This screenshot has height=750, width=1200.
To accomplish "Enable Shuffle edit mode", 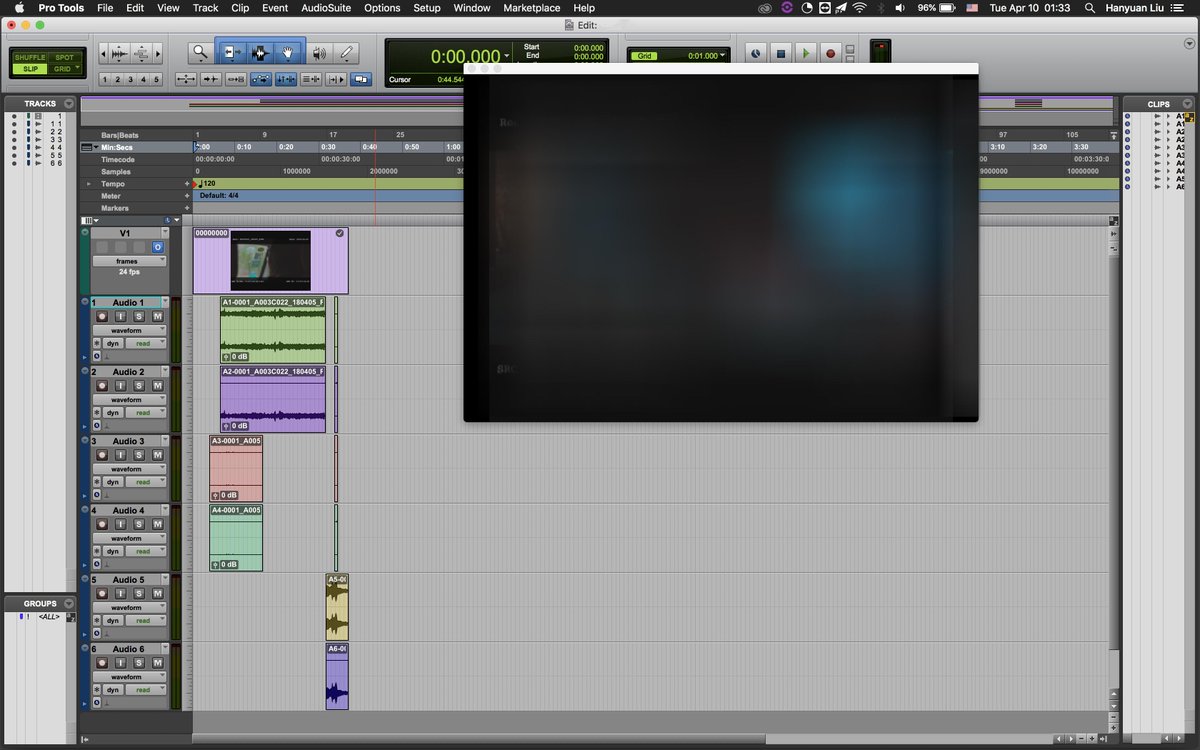I will pos(30,58).
